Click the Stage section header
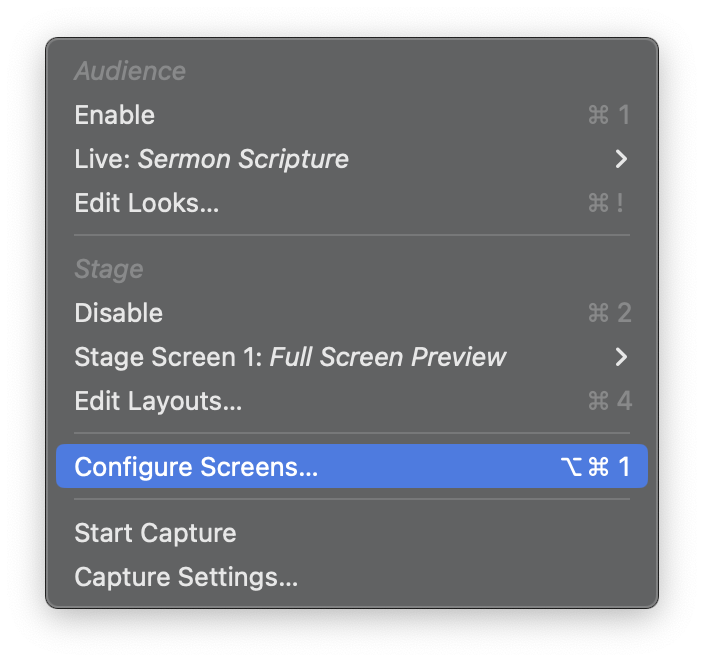 point(109,269)
